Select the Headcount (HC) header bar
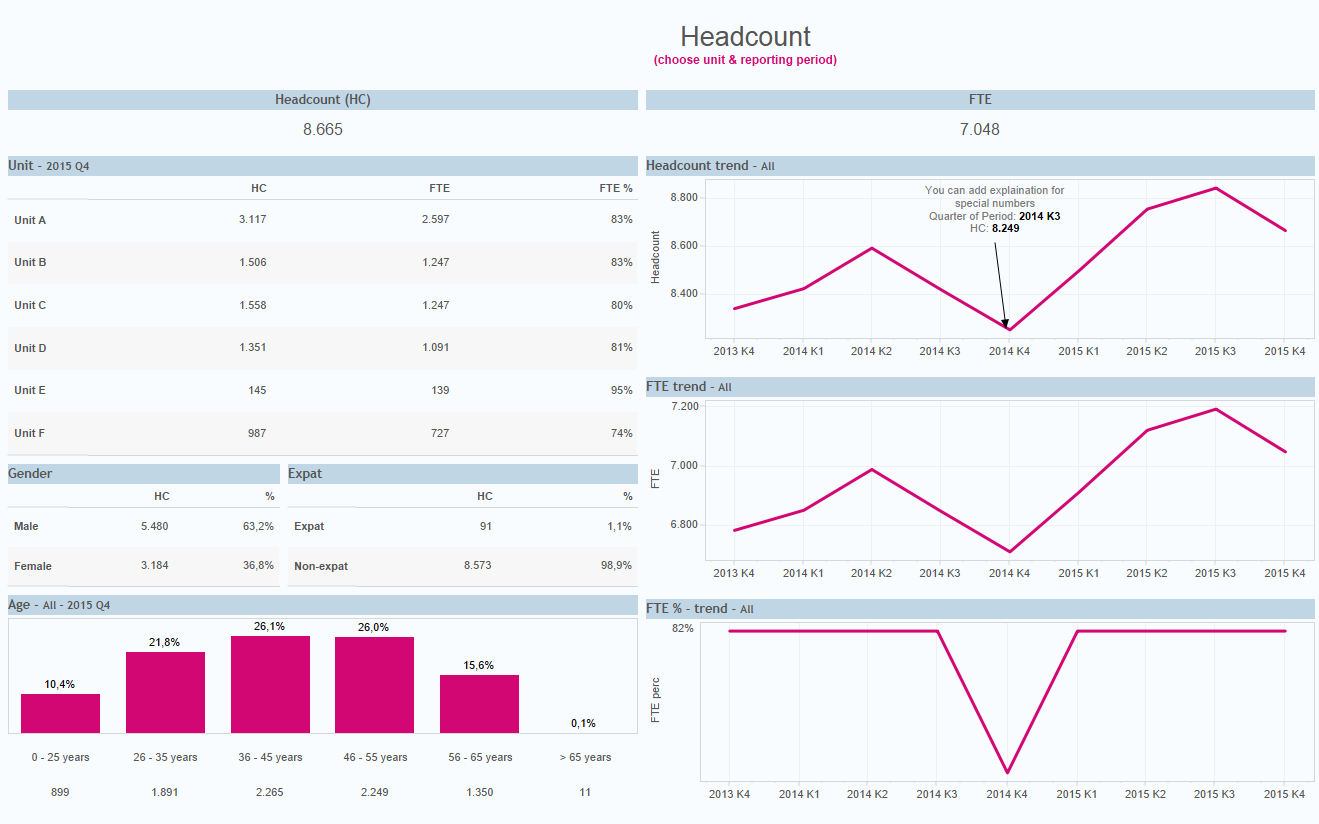The height and width of the screenshot is (824, 1319). (x=323, y=100)
